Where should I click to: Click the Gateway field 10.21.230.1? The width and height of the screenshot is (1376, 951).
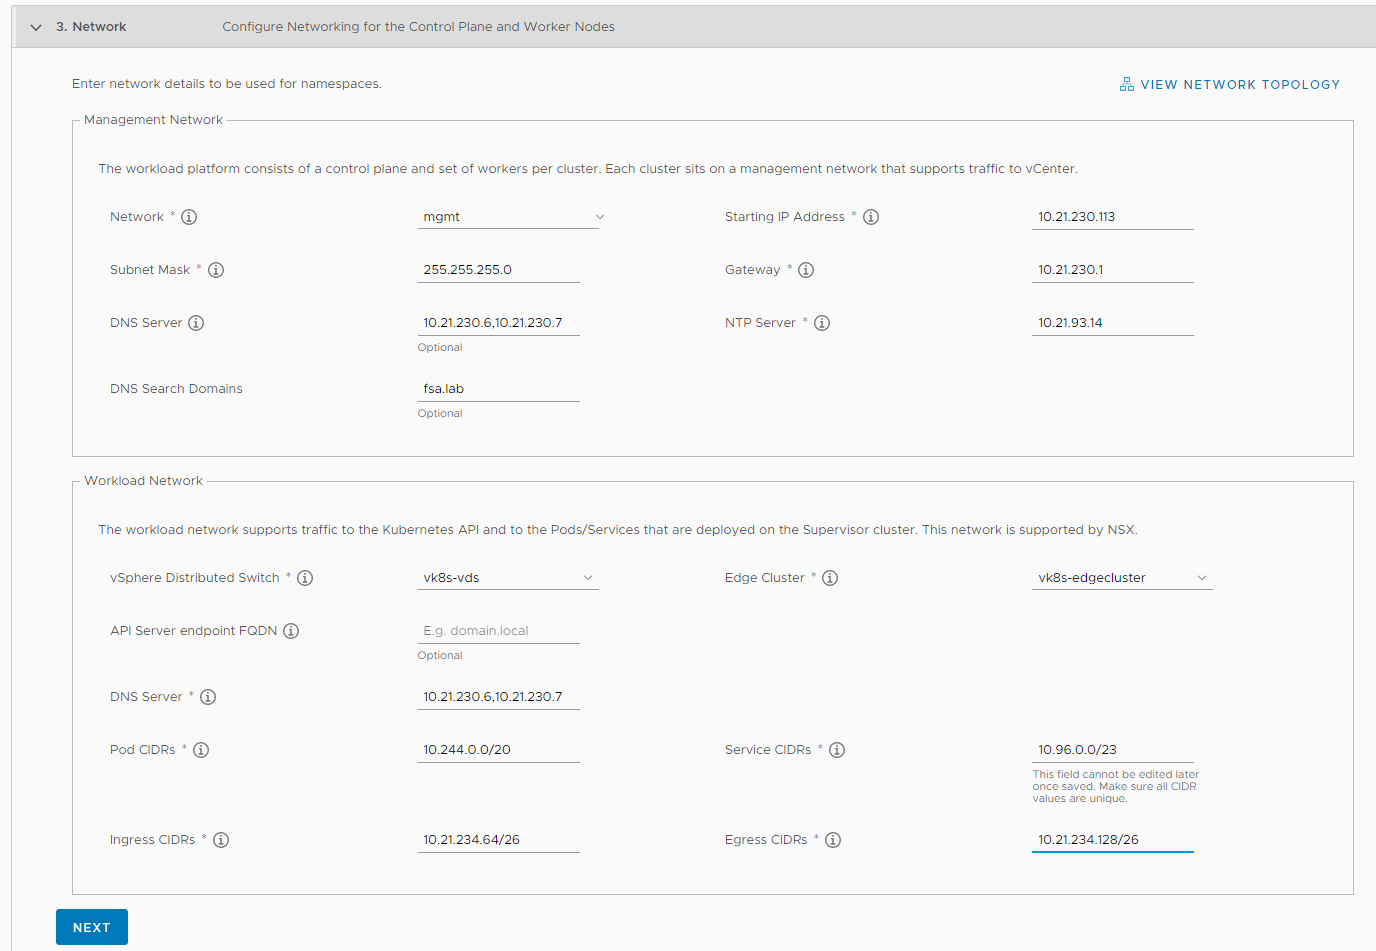click(1113, 270)
